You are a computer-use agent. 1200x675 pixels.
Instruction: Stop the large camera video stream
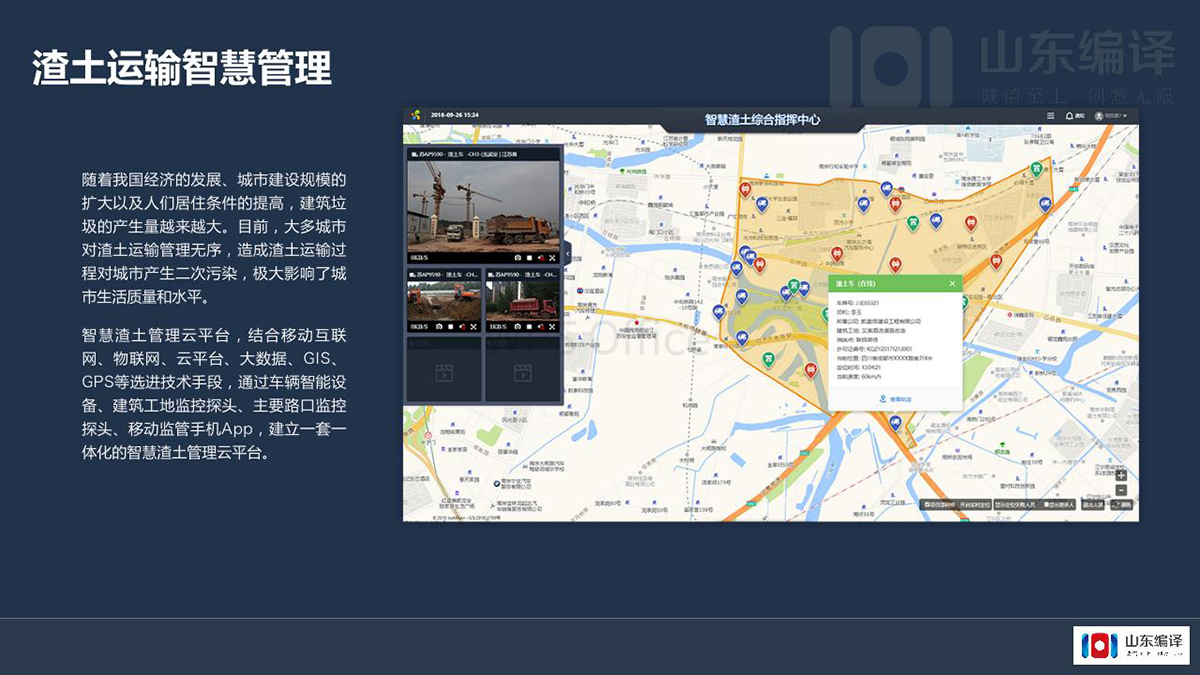[x=529, y=258]
